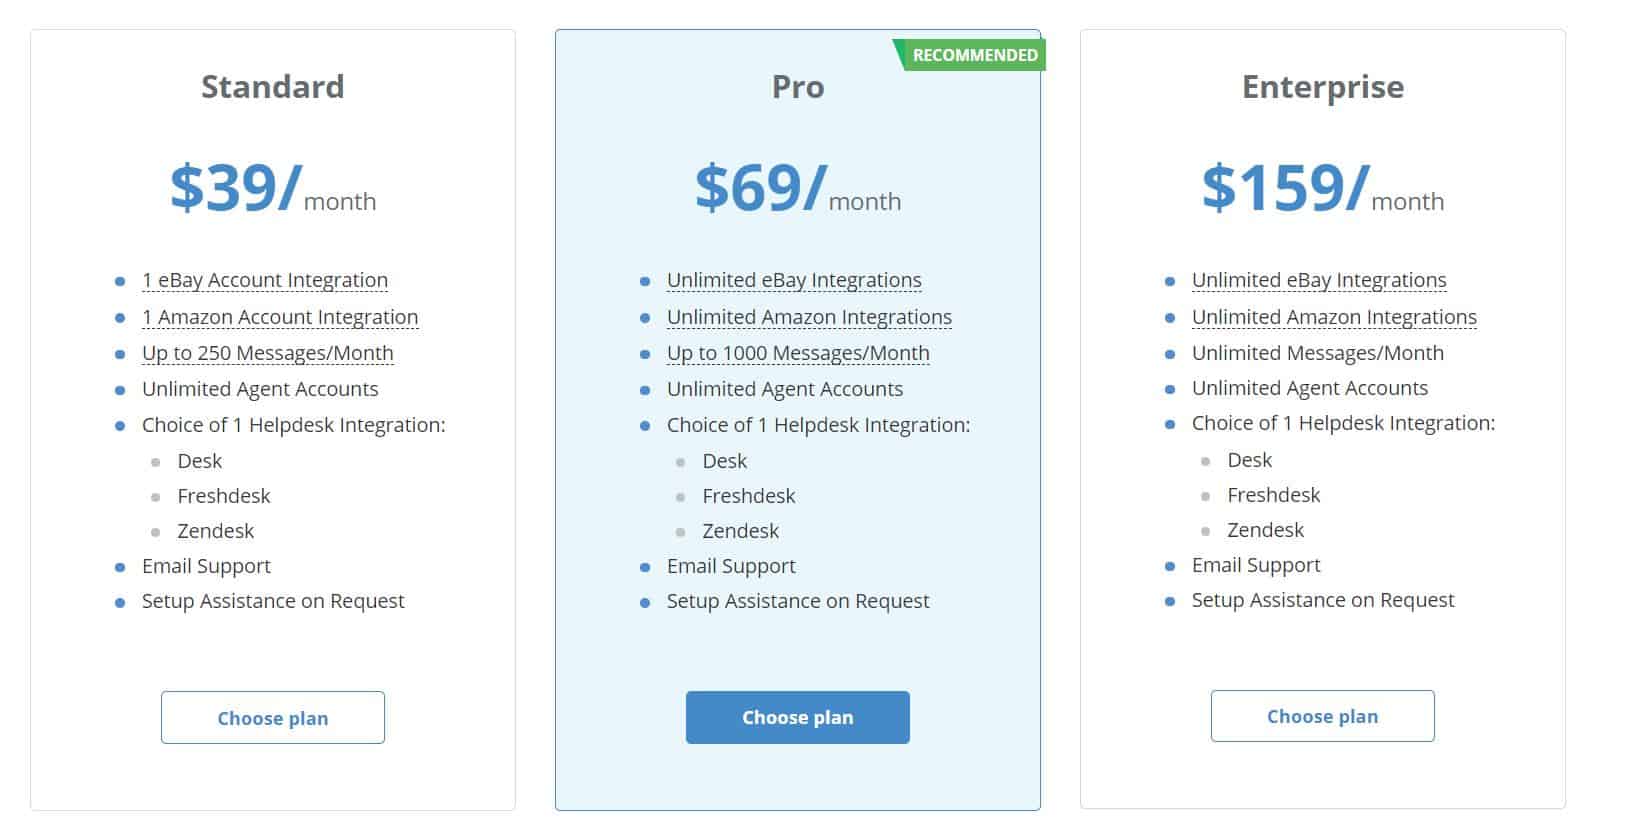Open the 1 Amazon Account Integration link
This screenshot has width=1632, height=834.
[280, 317]
